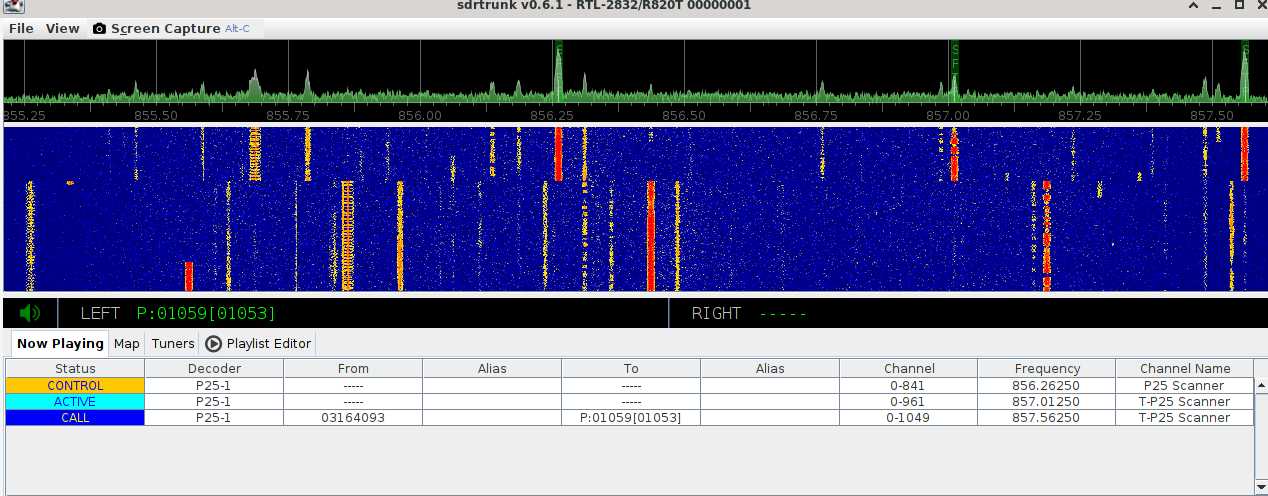Click the first Alias column header
1268x496 pixels.
pos(492,369)
